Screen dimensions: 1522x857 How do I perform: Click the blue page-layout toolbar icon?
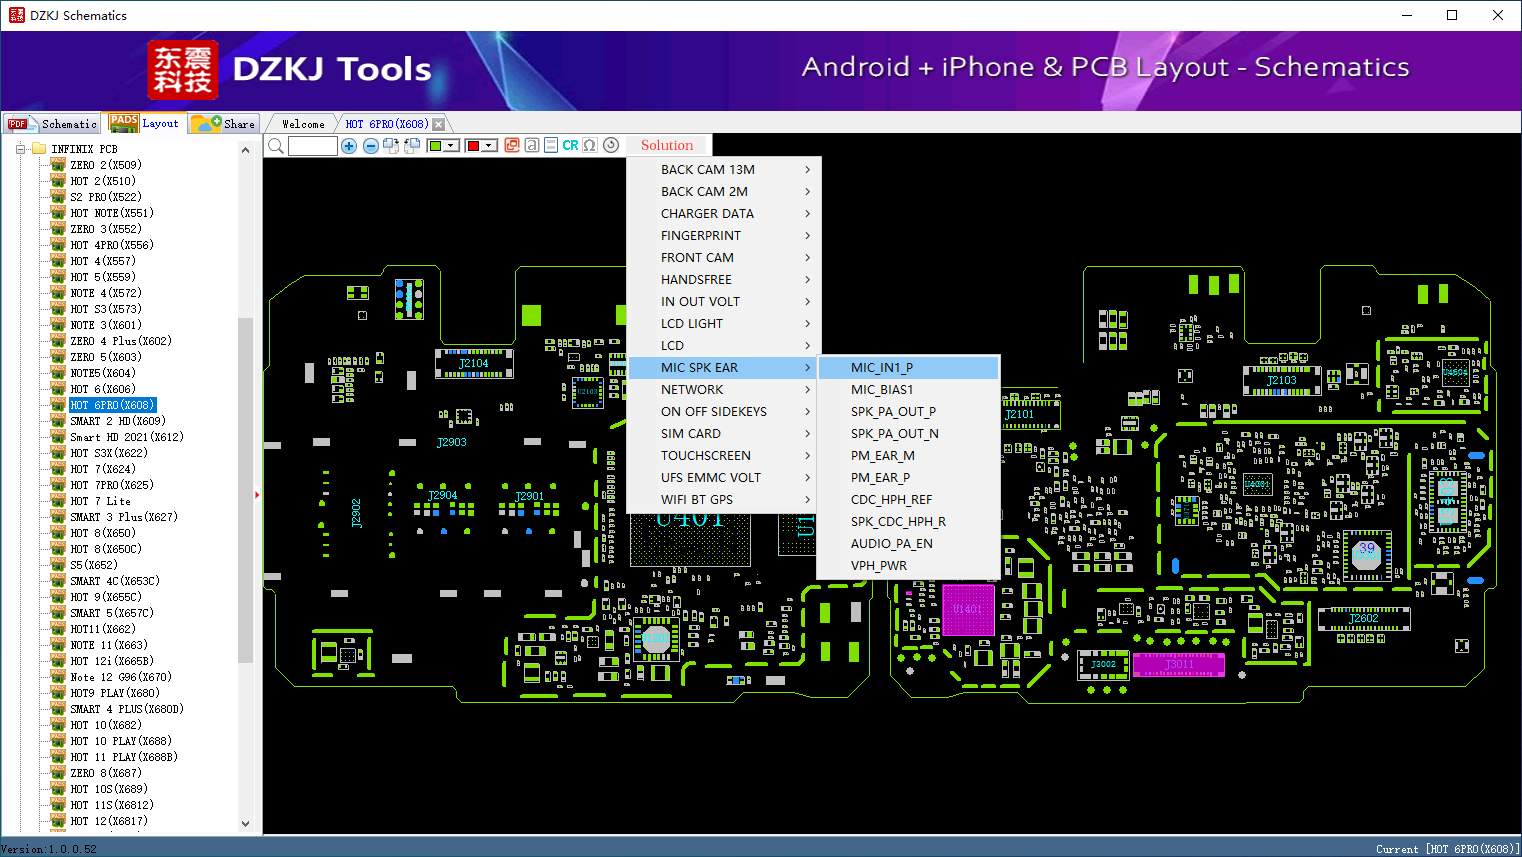tap(551, 145)
